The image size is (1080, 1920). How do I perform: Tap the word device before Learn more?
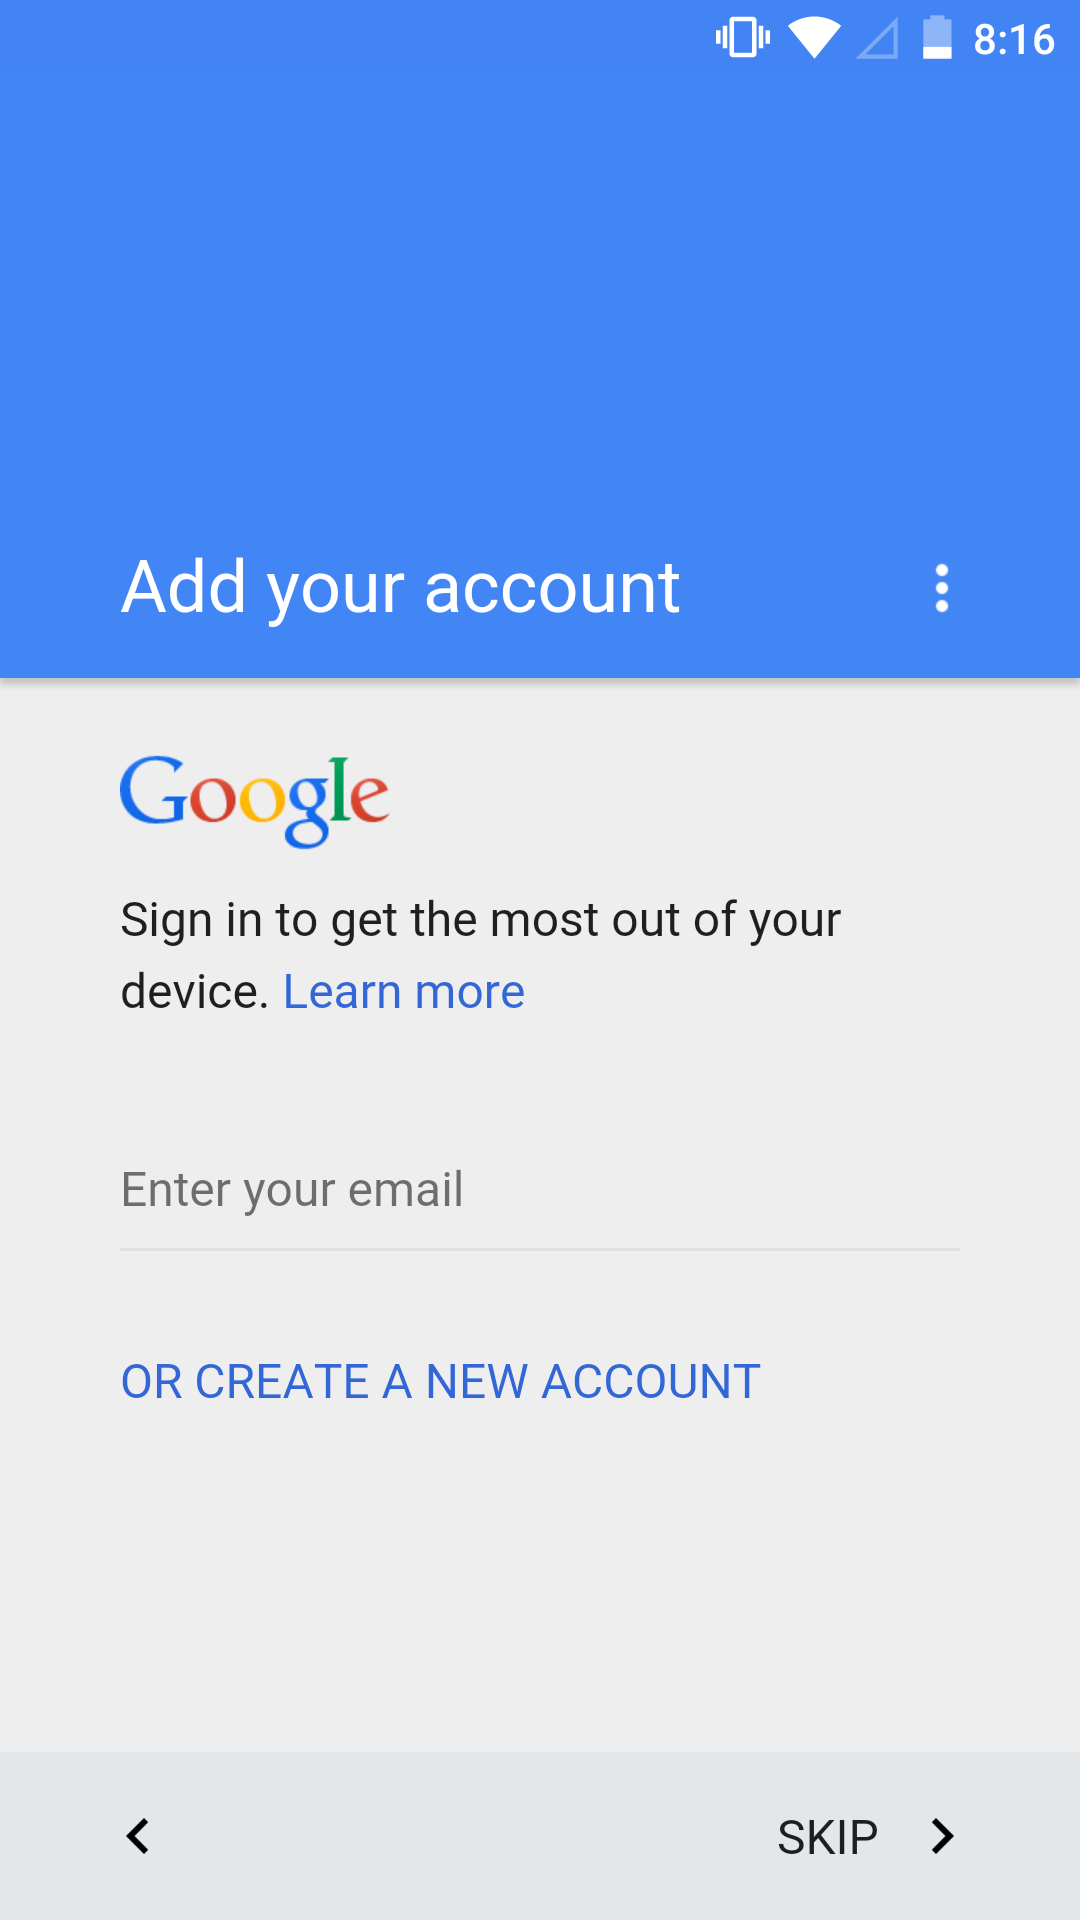coord(194,992)
